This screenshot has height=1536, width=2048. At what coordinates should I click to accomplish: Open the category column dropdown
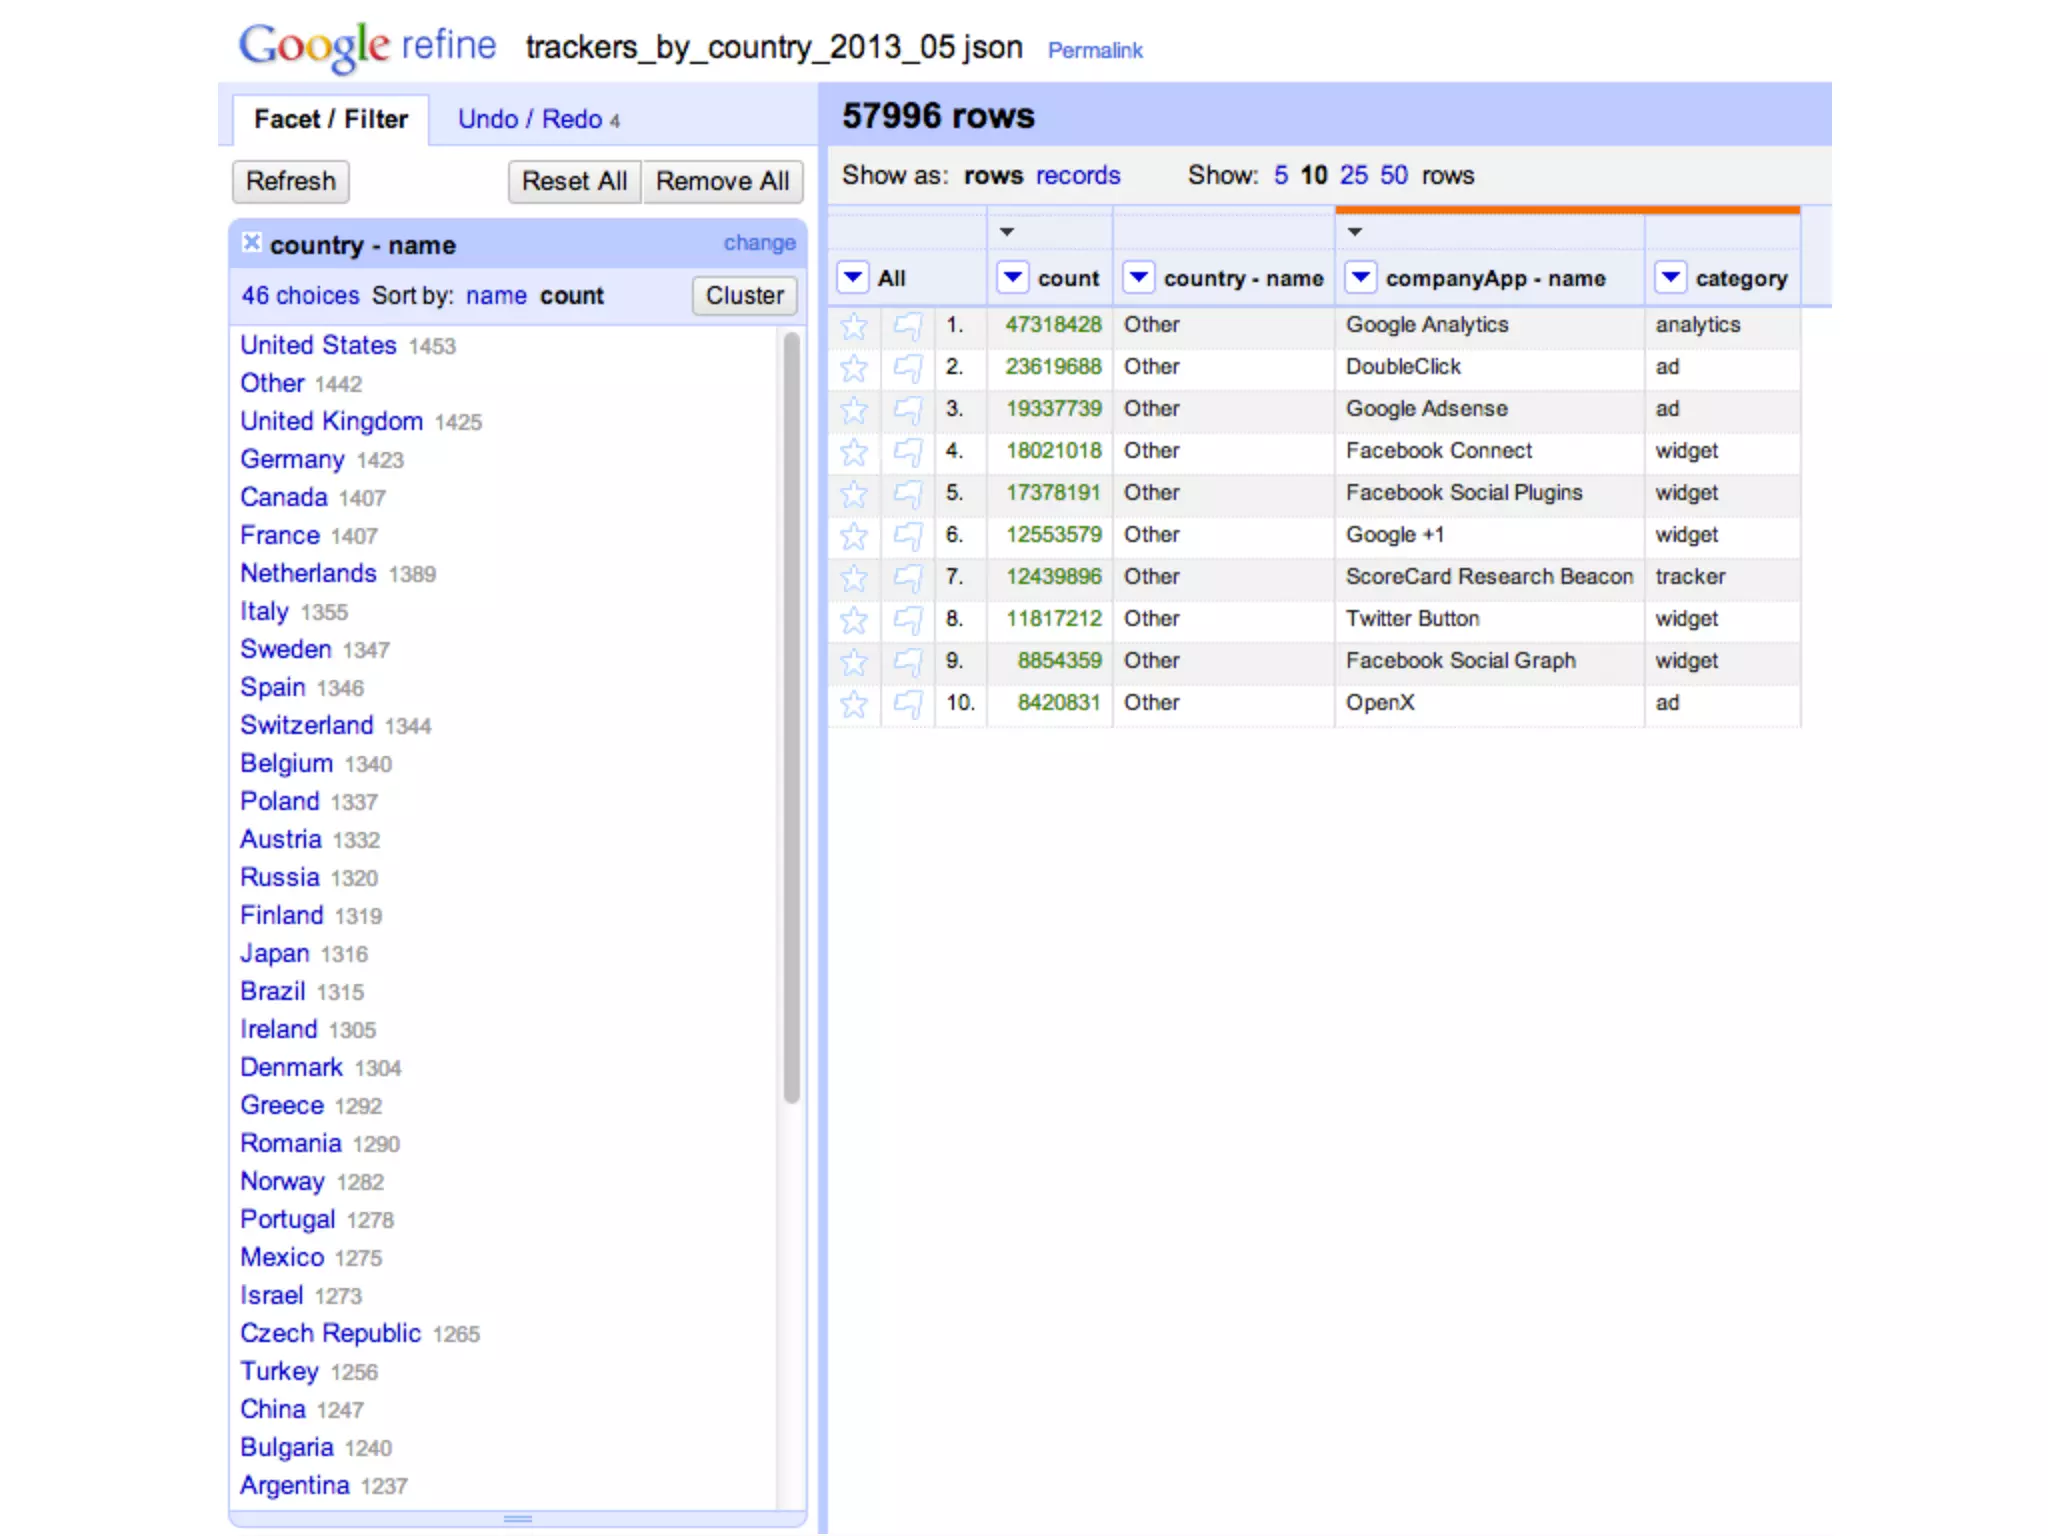(1670, 277)
